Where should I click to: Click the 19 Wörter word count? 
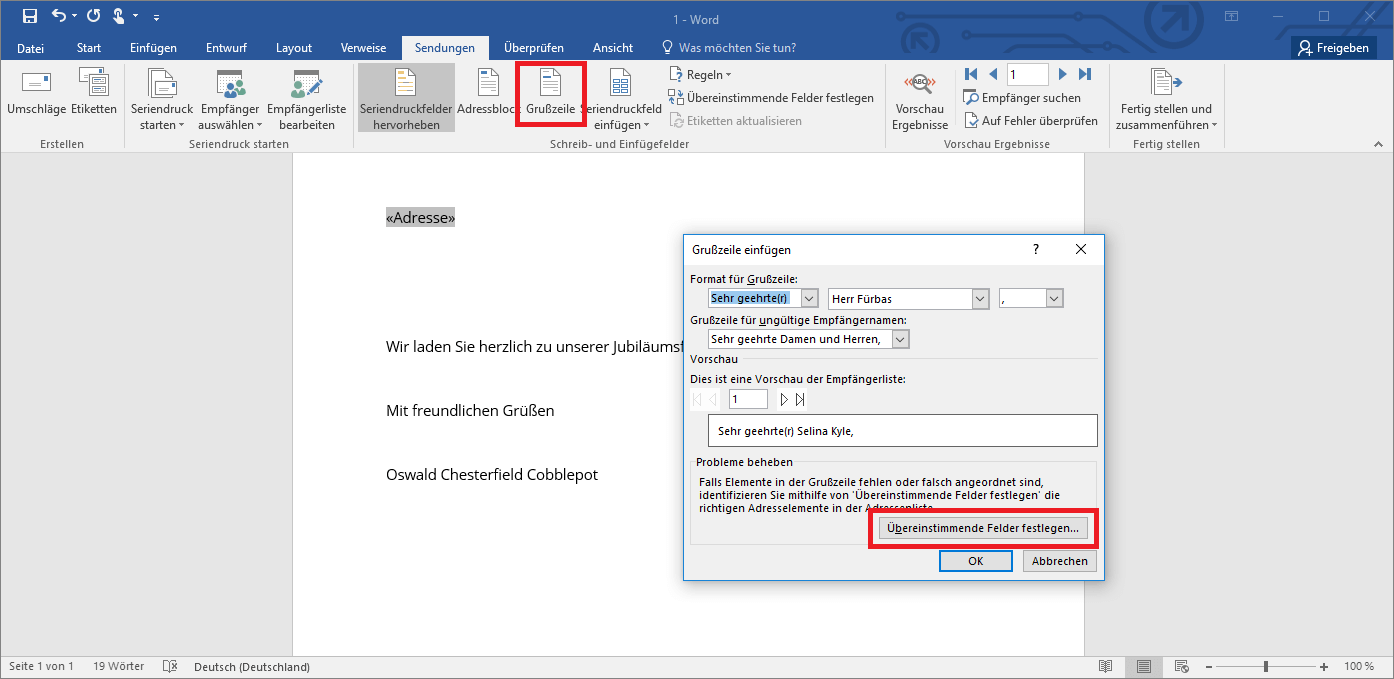[118, 666]
